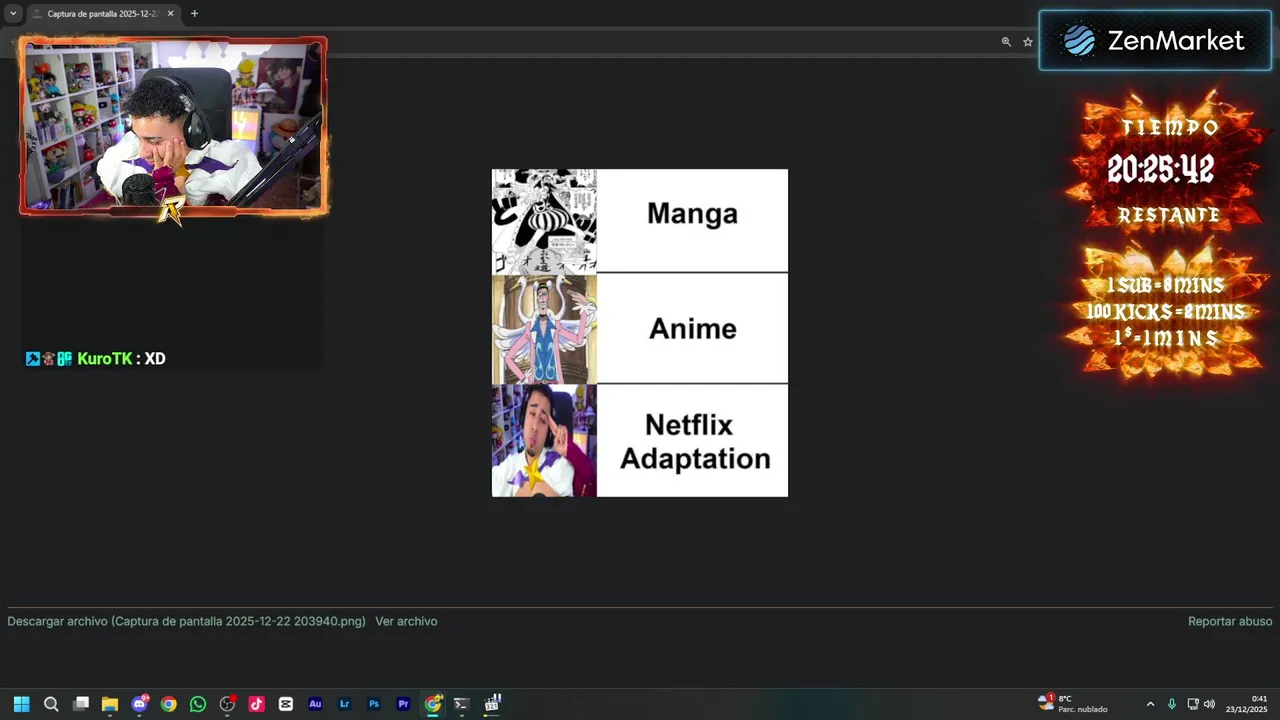Click the Manga row manga panel image
The image size is (1280, 720).
pos(544,221)
